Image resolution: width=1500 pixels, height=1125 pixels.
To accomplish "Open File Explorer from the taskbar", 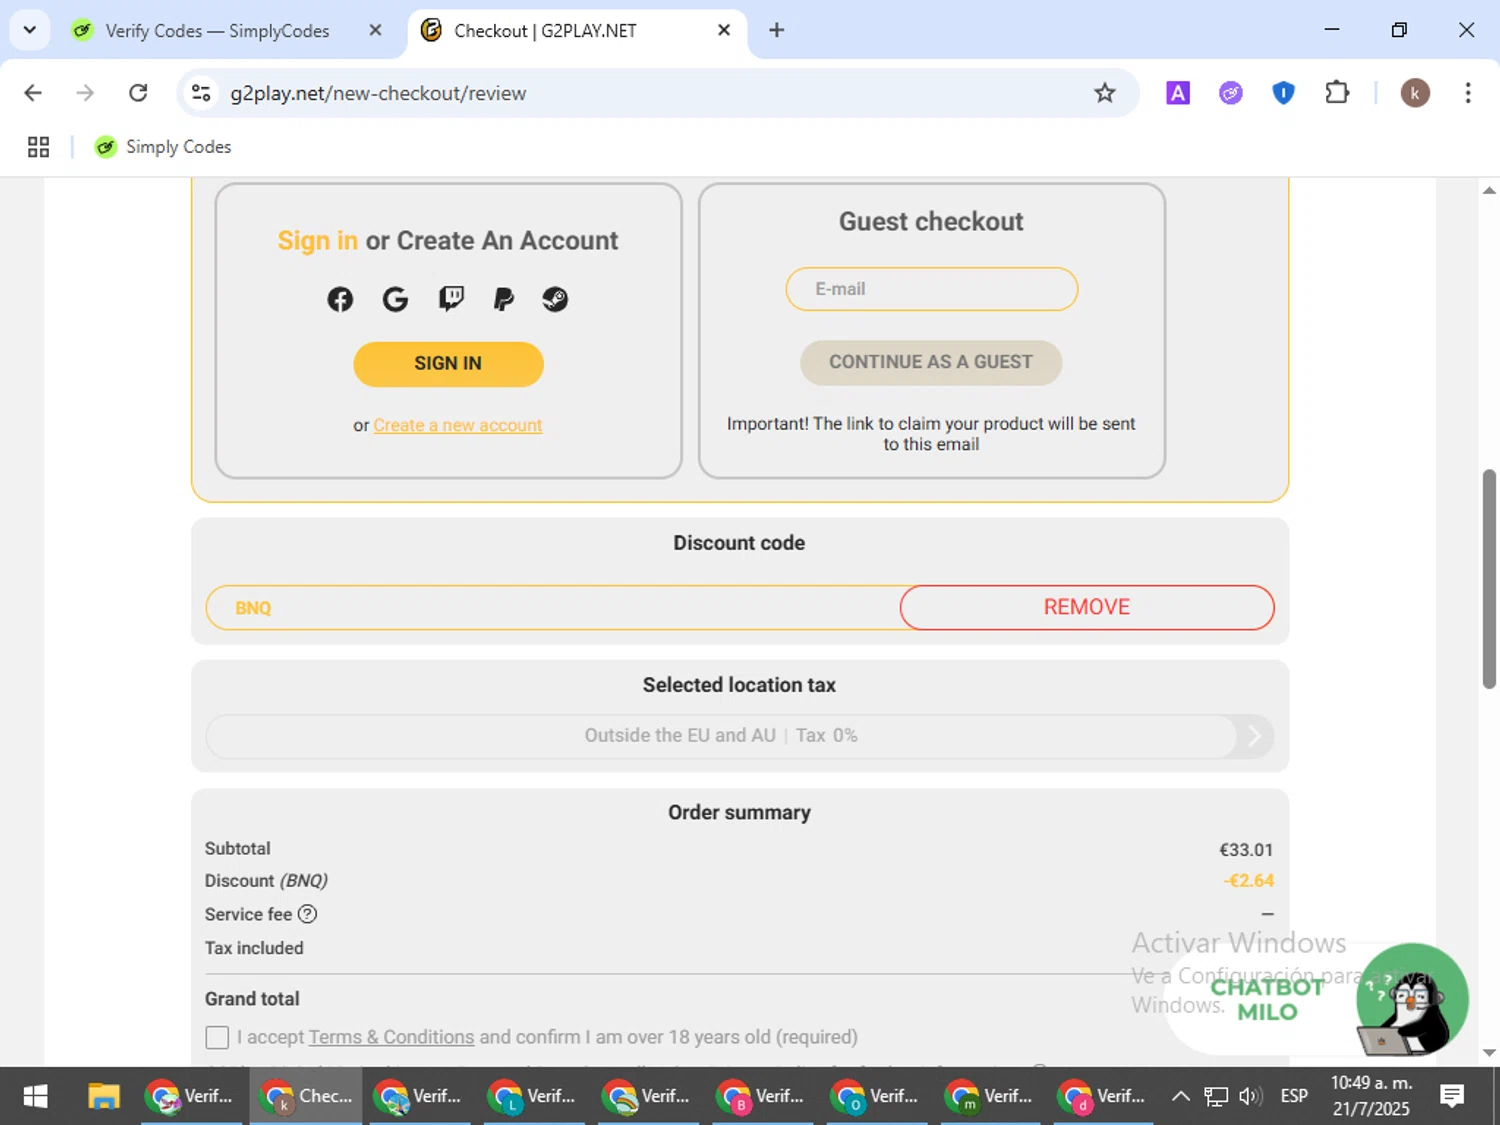I will [104, 1096].
